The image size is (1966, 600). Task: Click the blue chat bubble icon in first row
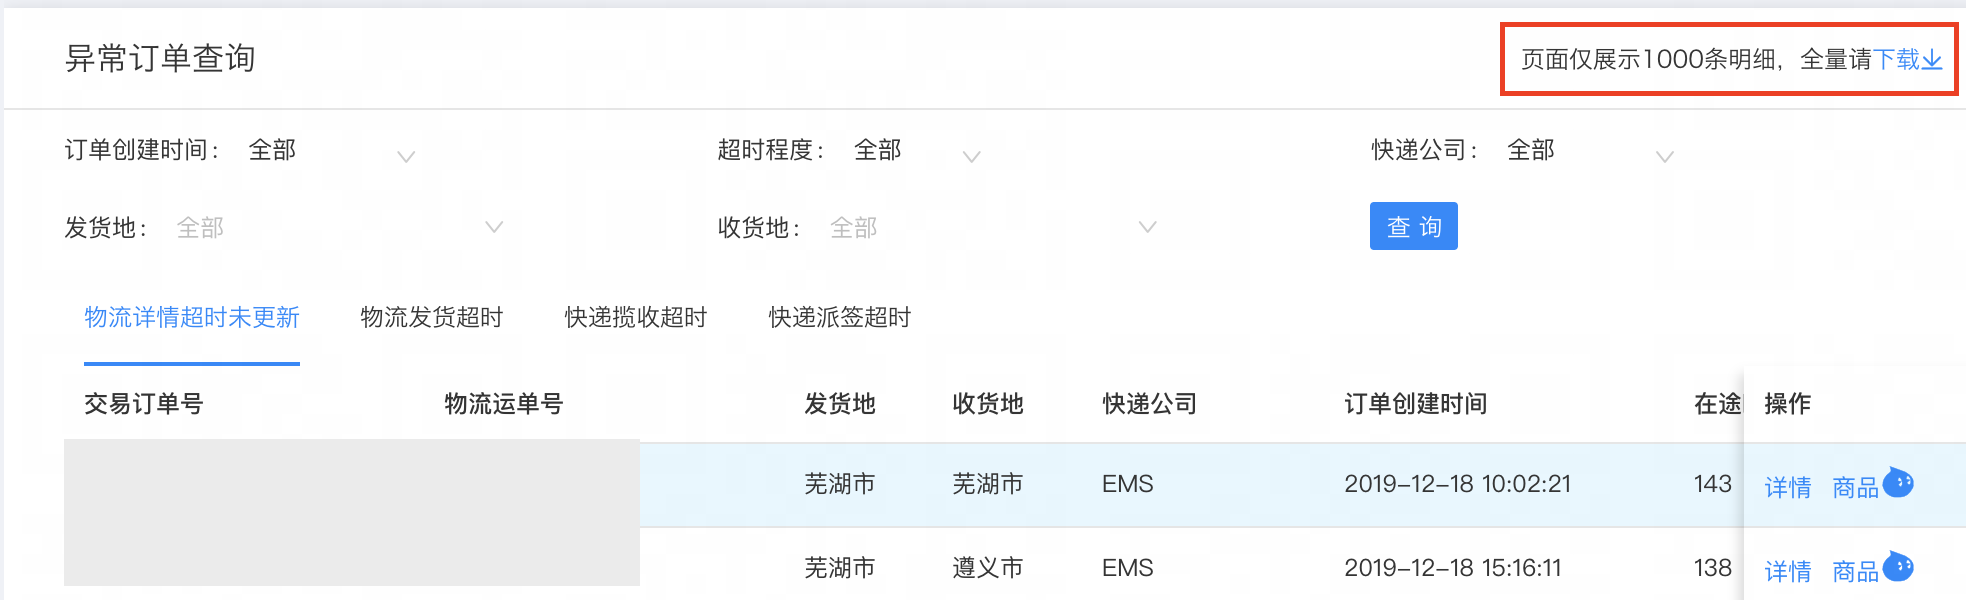(x=1898, y=484)
